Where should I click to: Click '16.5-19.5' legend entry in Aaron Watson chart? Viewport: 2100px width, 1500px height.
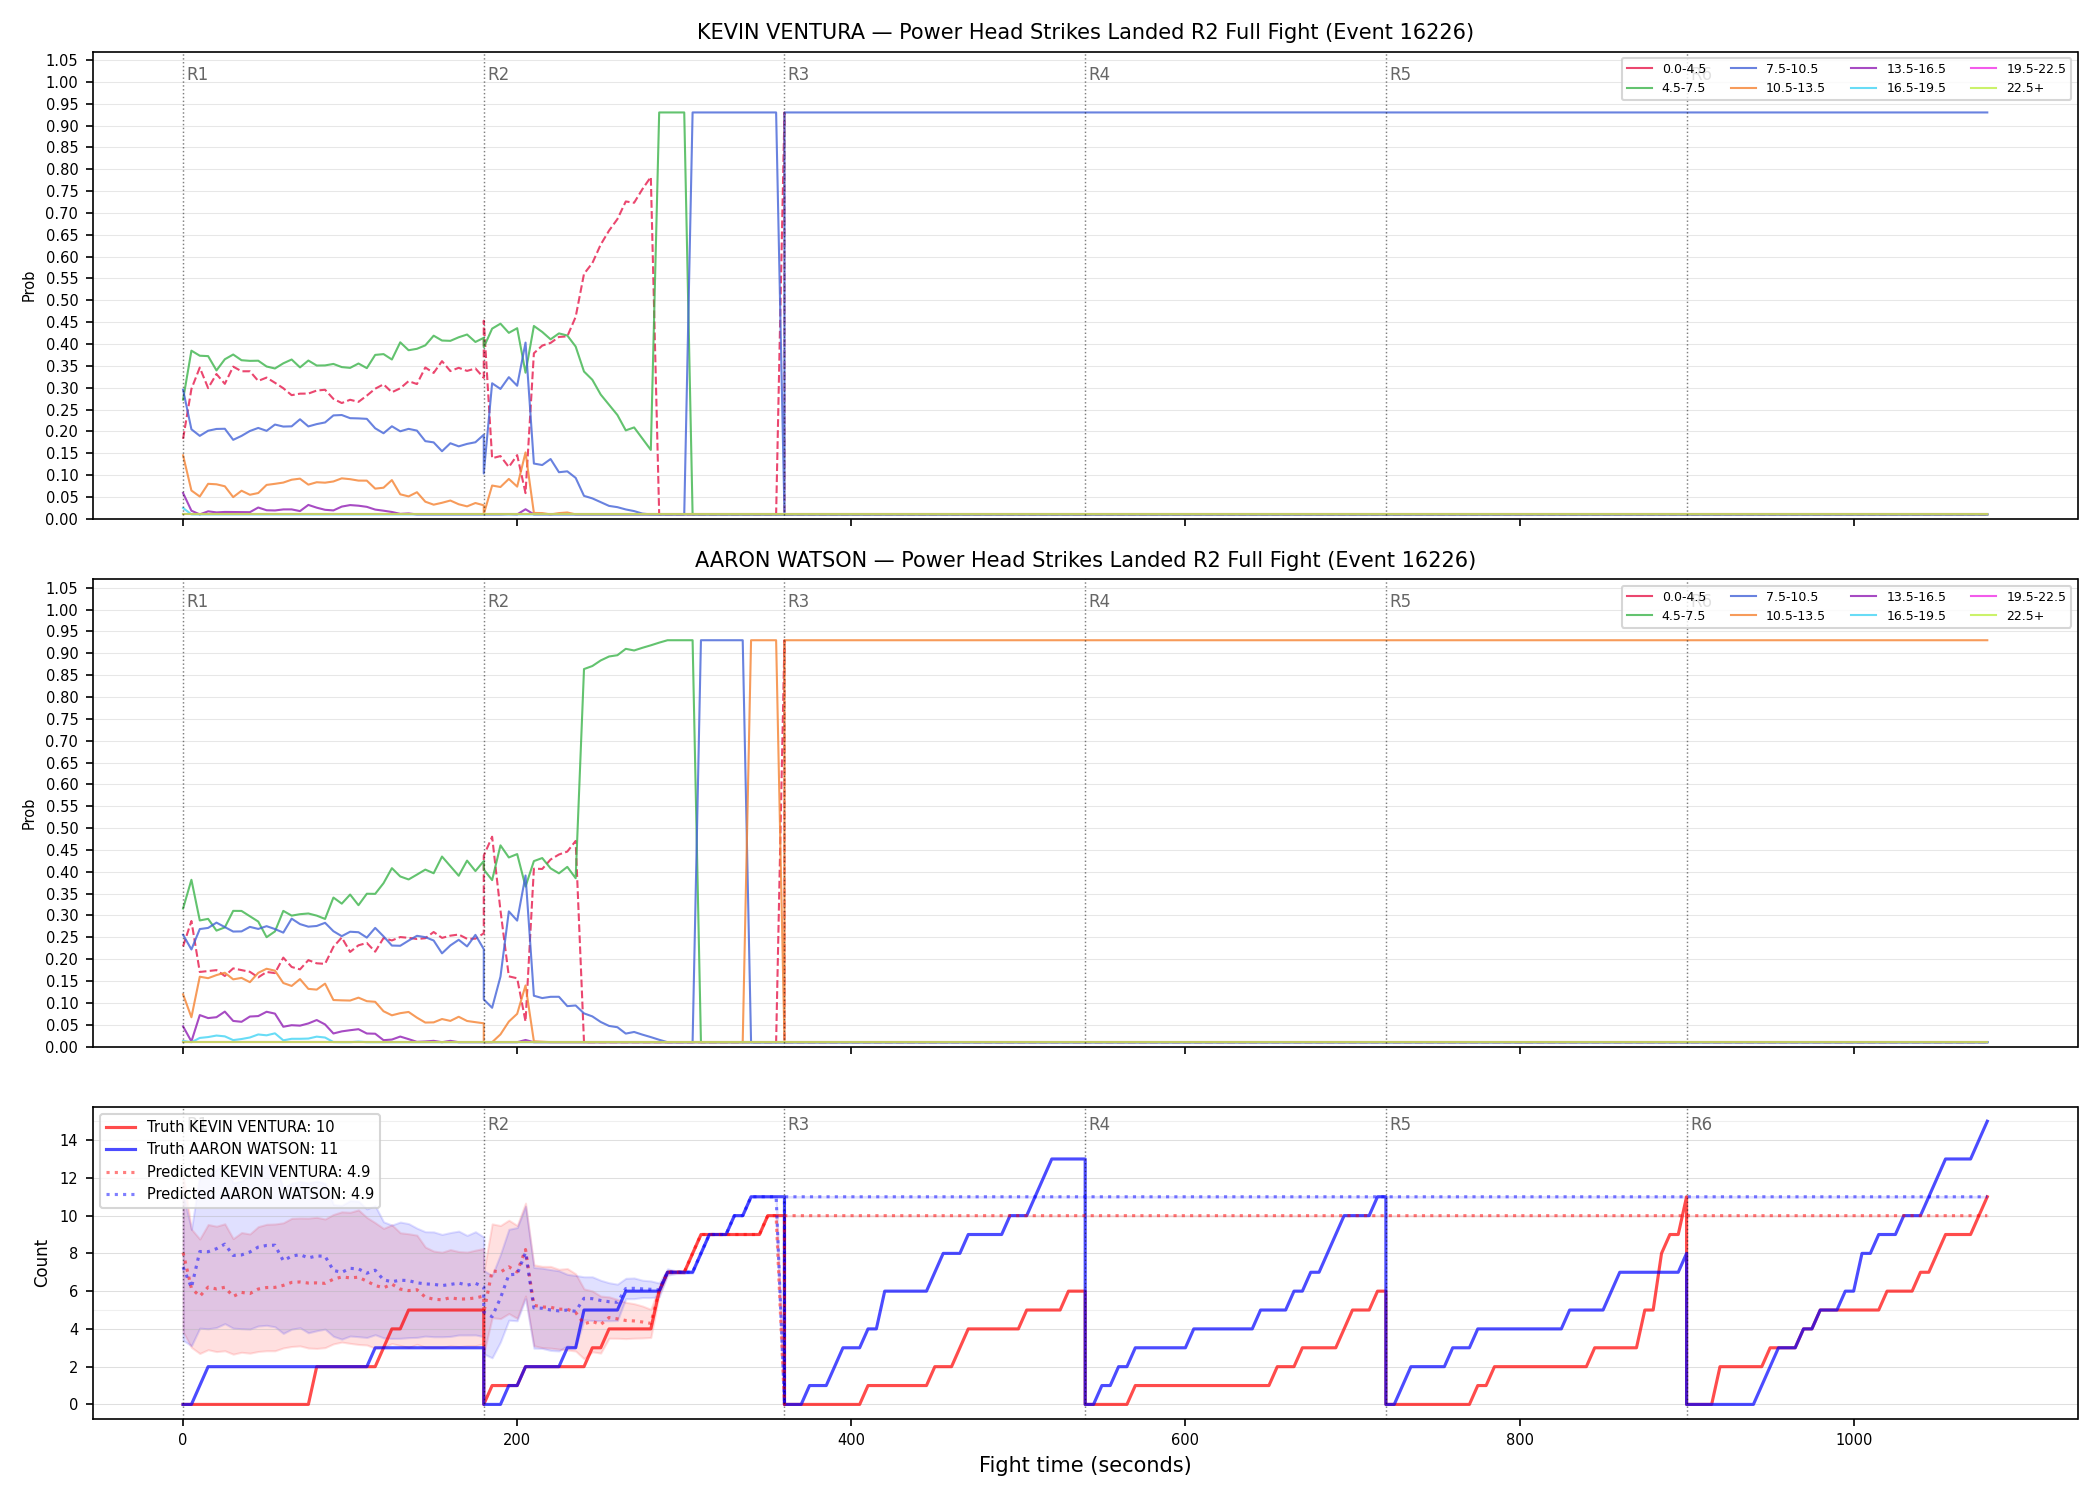tap(1898, 616)
